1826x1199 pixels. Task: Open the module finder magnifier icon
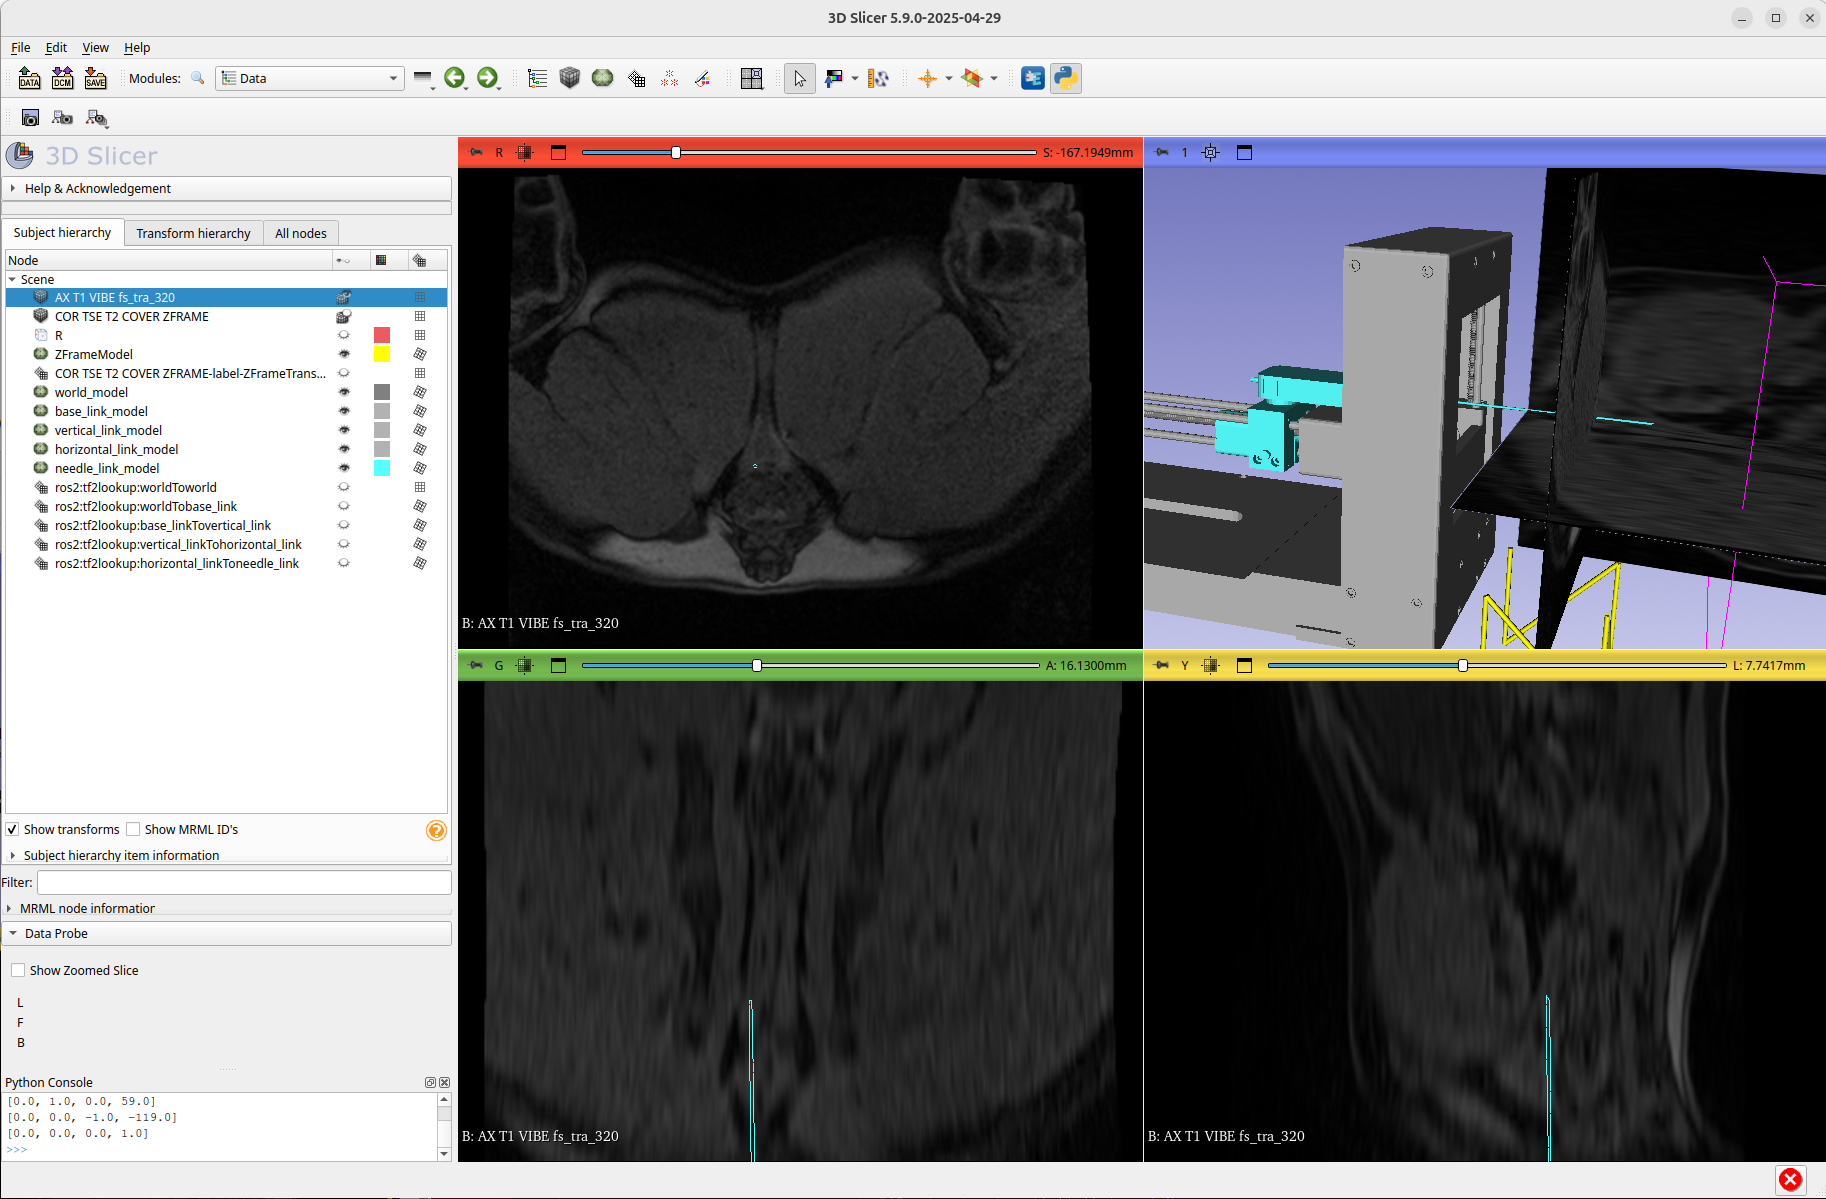tap(198, 78)
